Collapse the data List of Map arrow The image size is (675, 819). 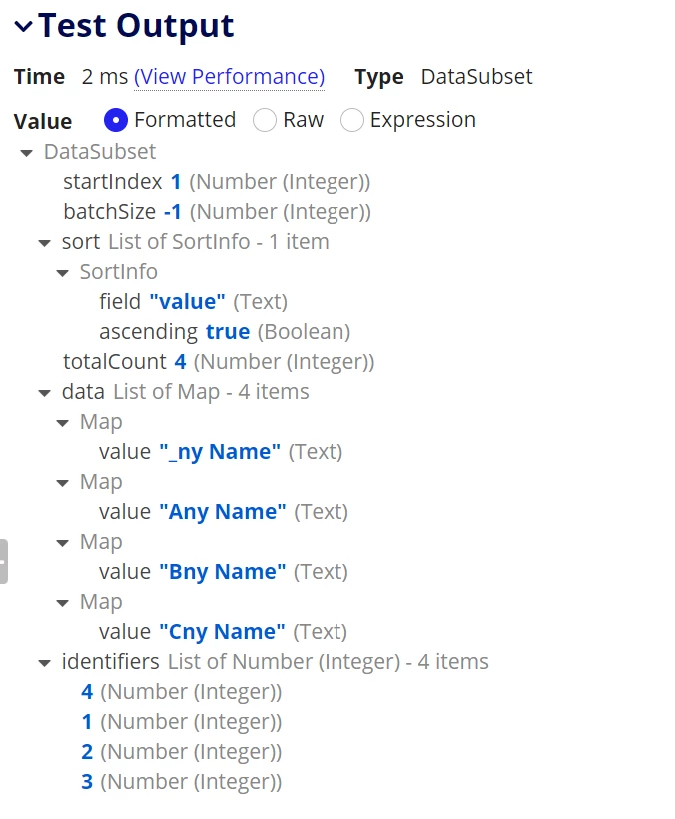coord(45,393)
